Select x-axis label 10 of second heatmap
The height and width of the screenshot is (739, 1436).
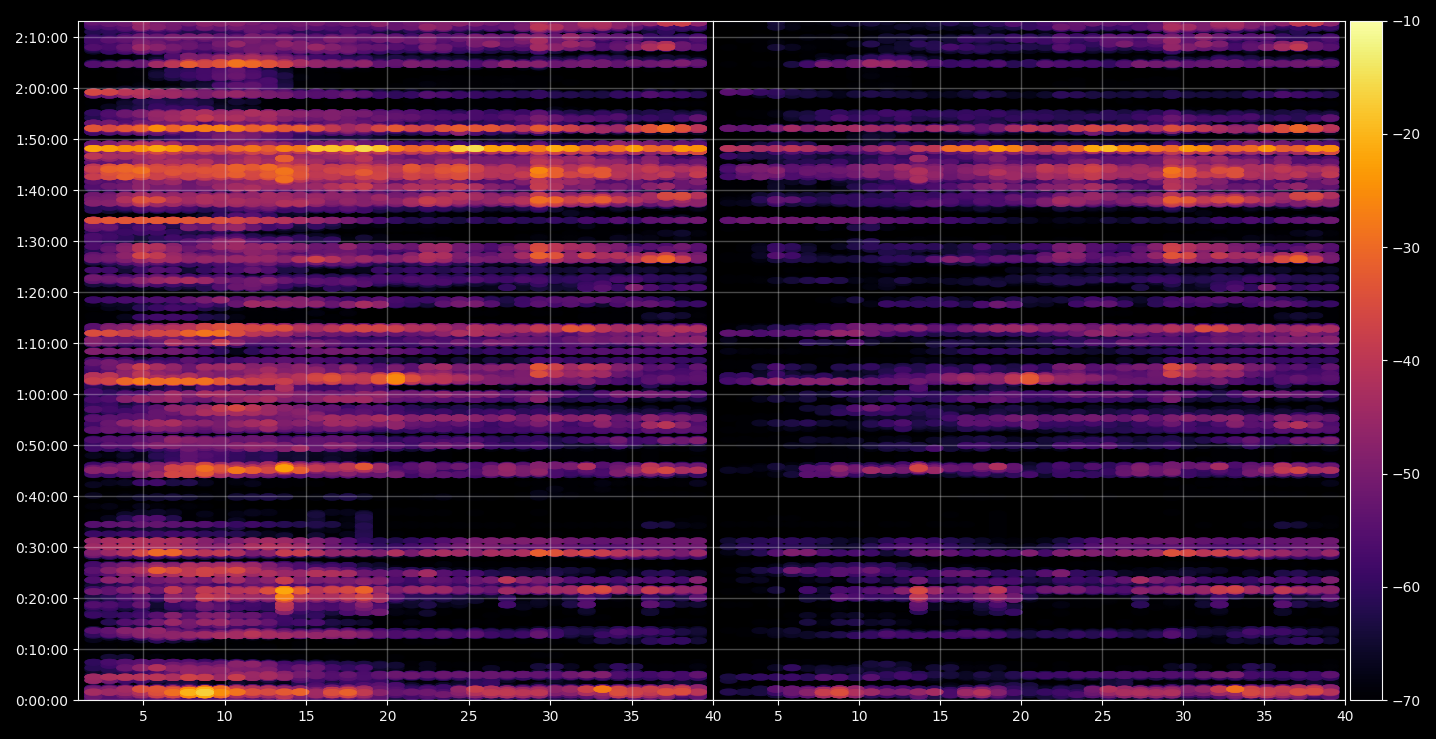[859, 716]
